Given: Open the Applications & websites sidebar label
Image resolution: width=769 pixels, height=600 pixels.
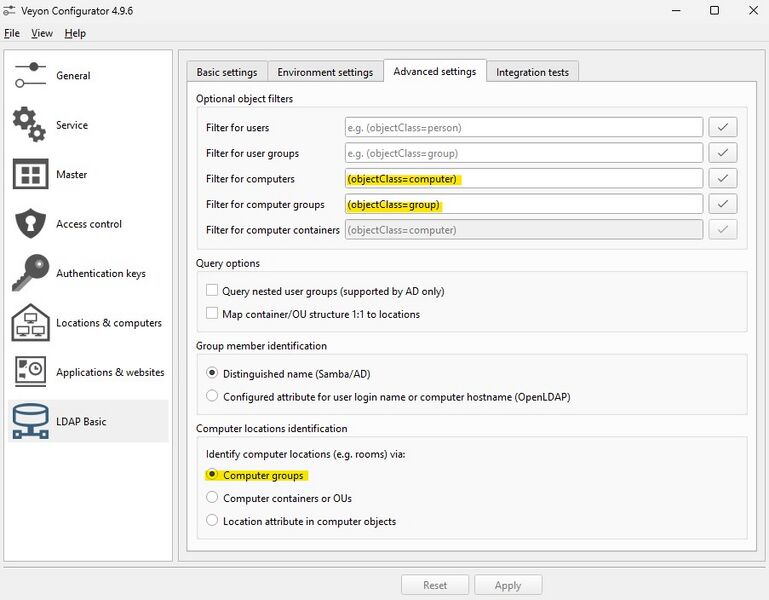Looking at the screenshot, I should pyautogui.click(x=110, y=372).
